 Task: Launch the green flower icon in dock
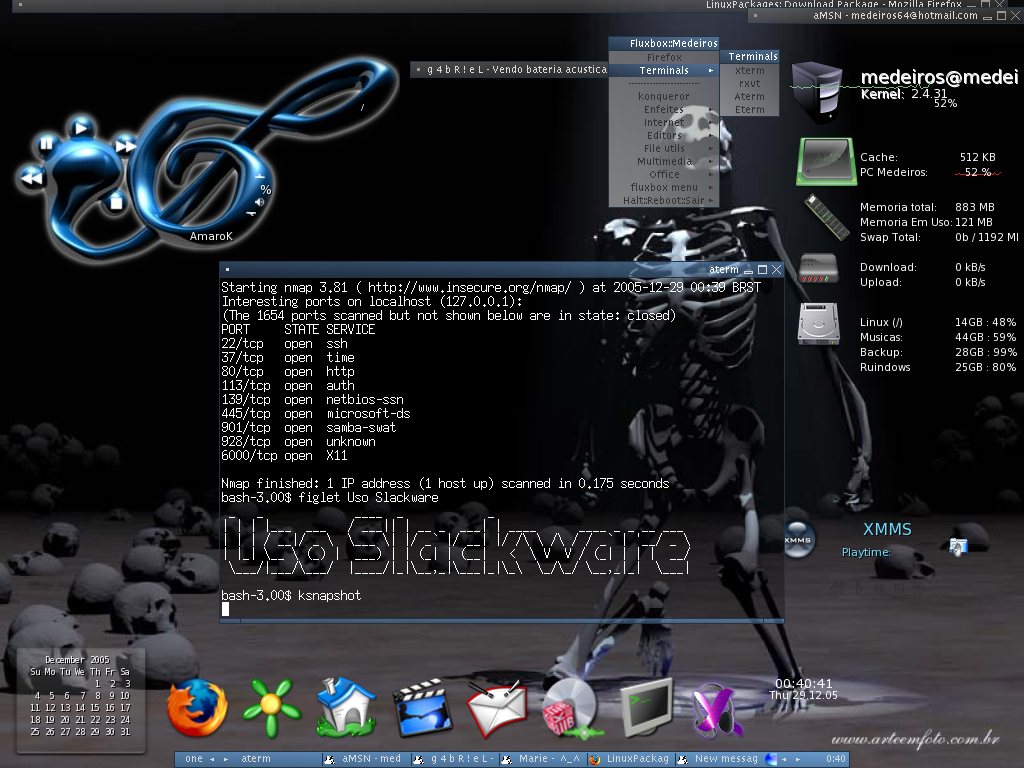coord(271,708)
